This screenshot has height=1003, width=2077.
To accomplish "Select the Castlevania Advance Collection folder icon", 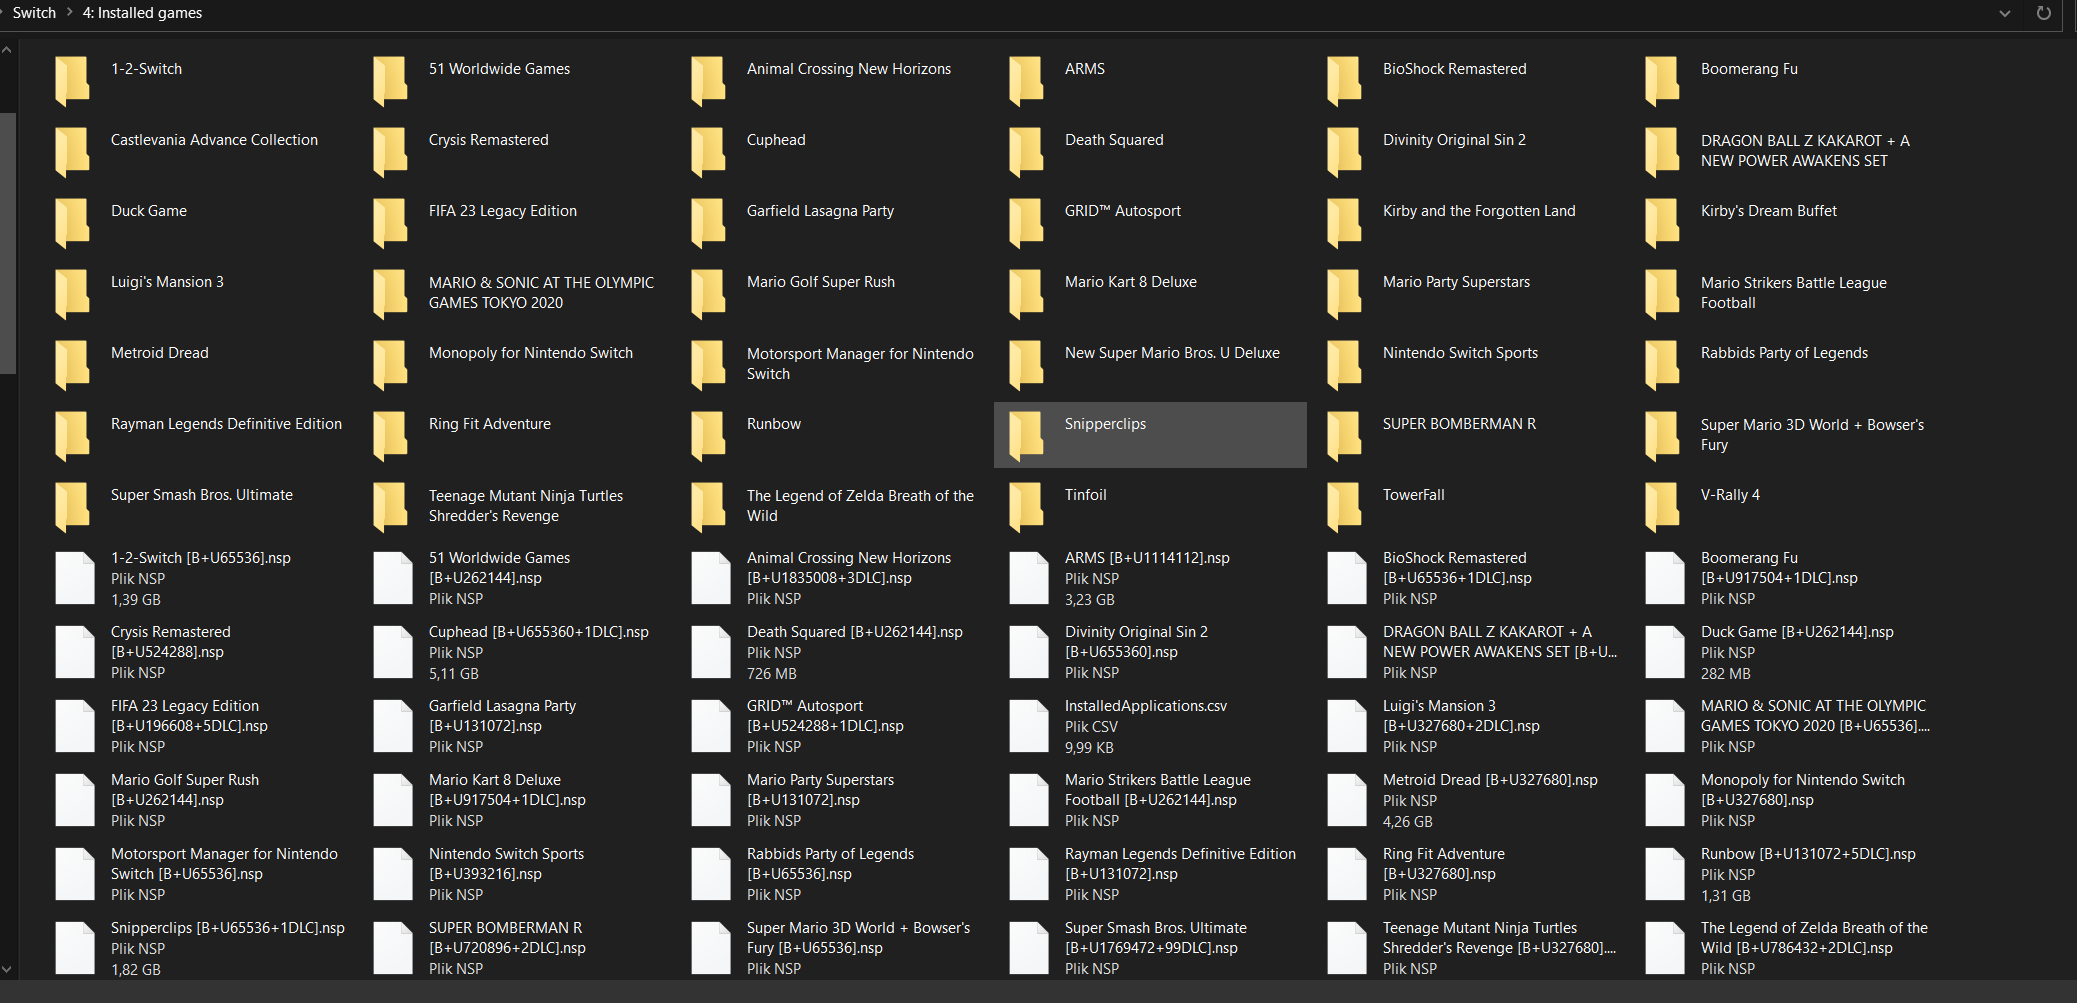I will coord(73,152).
